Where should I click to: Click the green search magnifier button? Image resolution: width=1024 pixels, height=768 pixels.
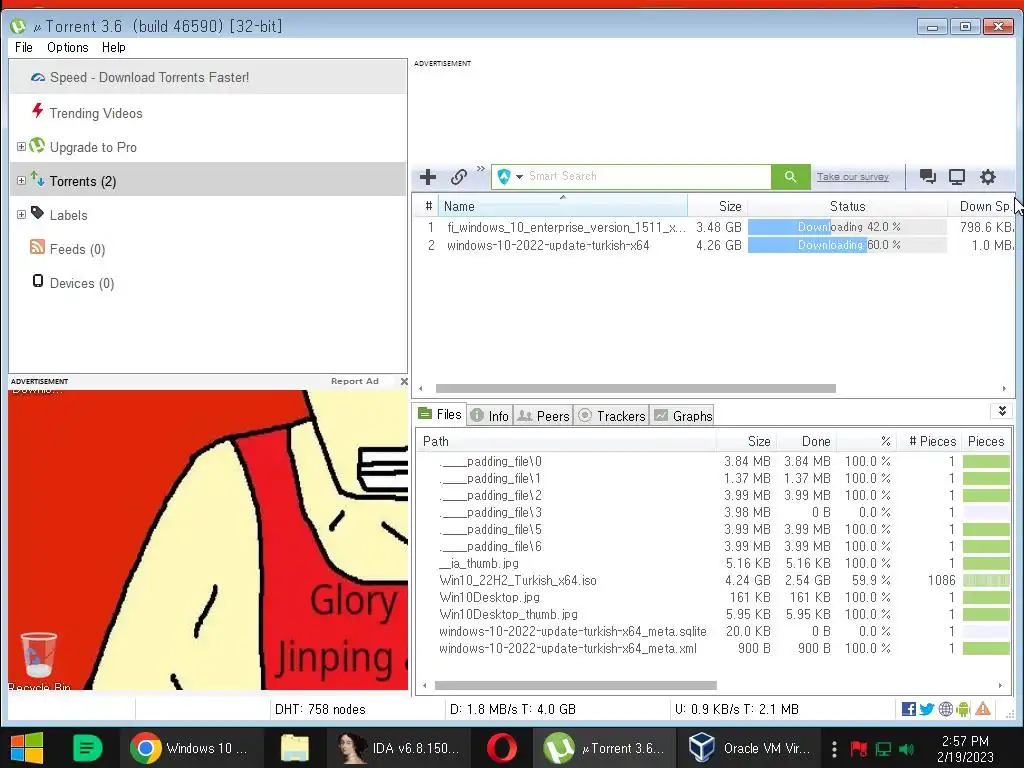790,176
